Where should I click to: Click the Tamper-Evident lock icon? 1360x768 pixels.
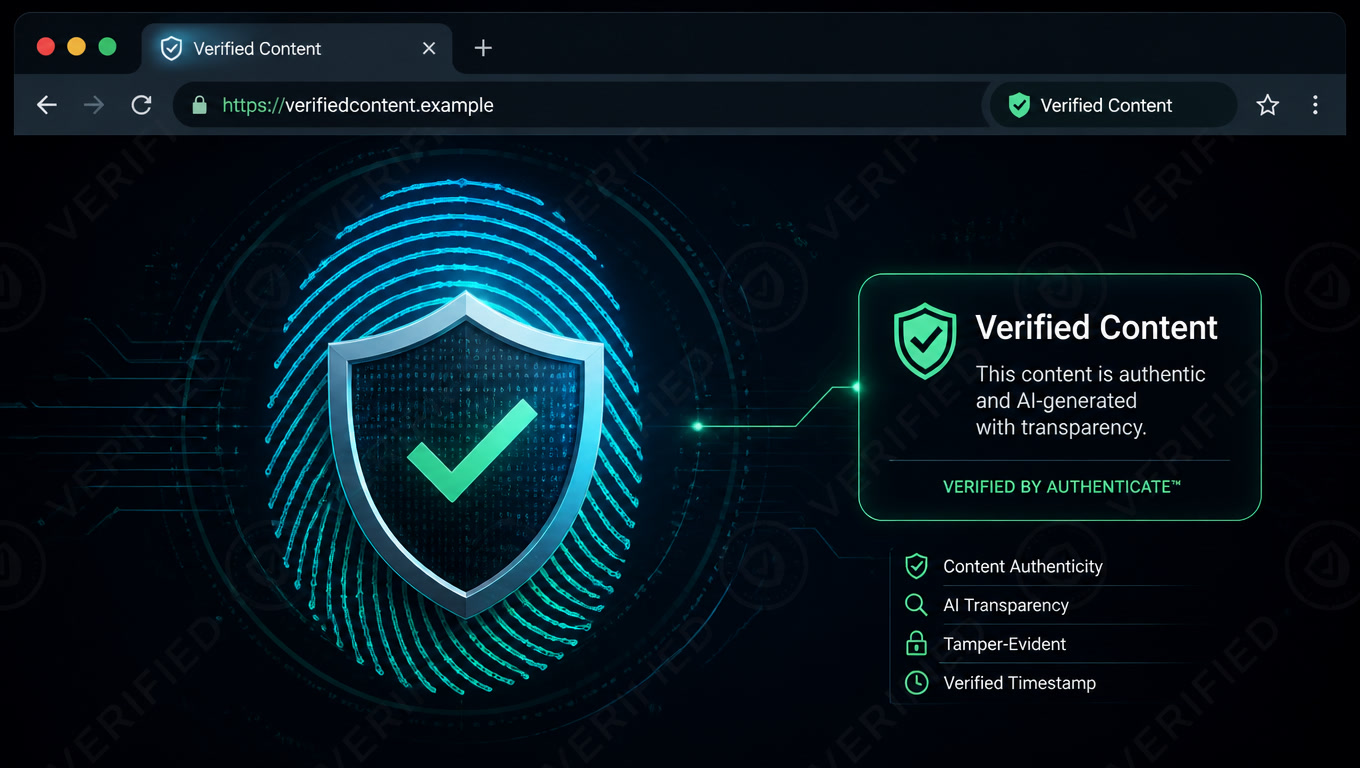[916, 643]
